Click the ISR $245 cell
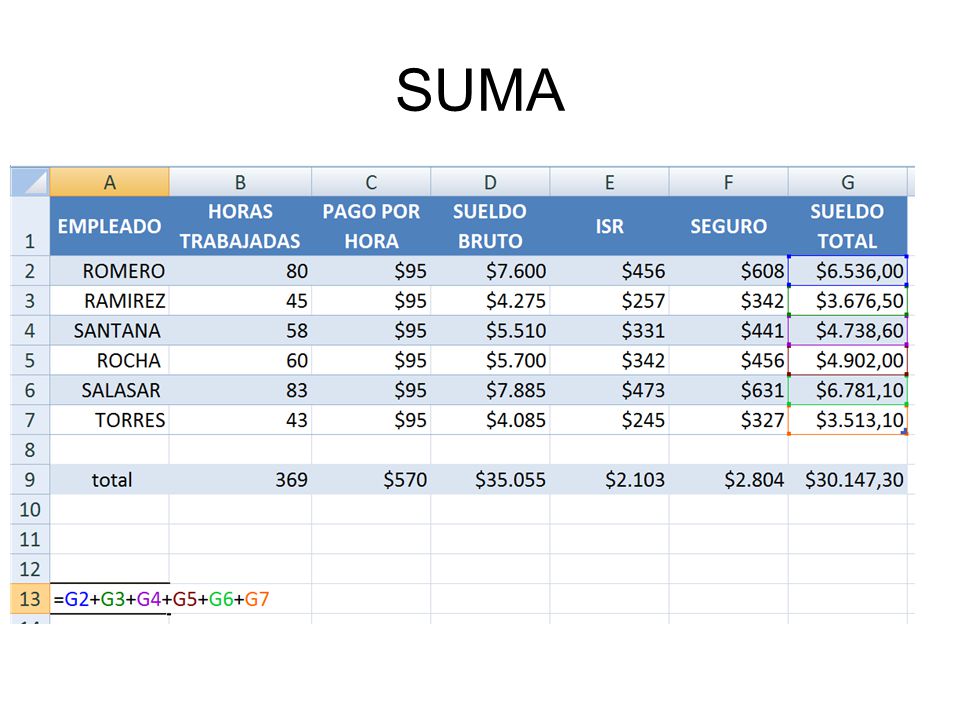Screen dimensions: 960x720 pyautogui.click(x=609, y=420)
